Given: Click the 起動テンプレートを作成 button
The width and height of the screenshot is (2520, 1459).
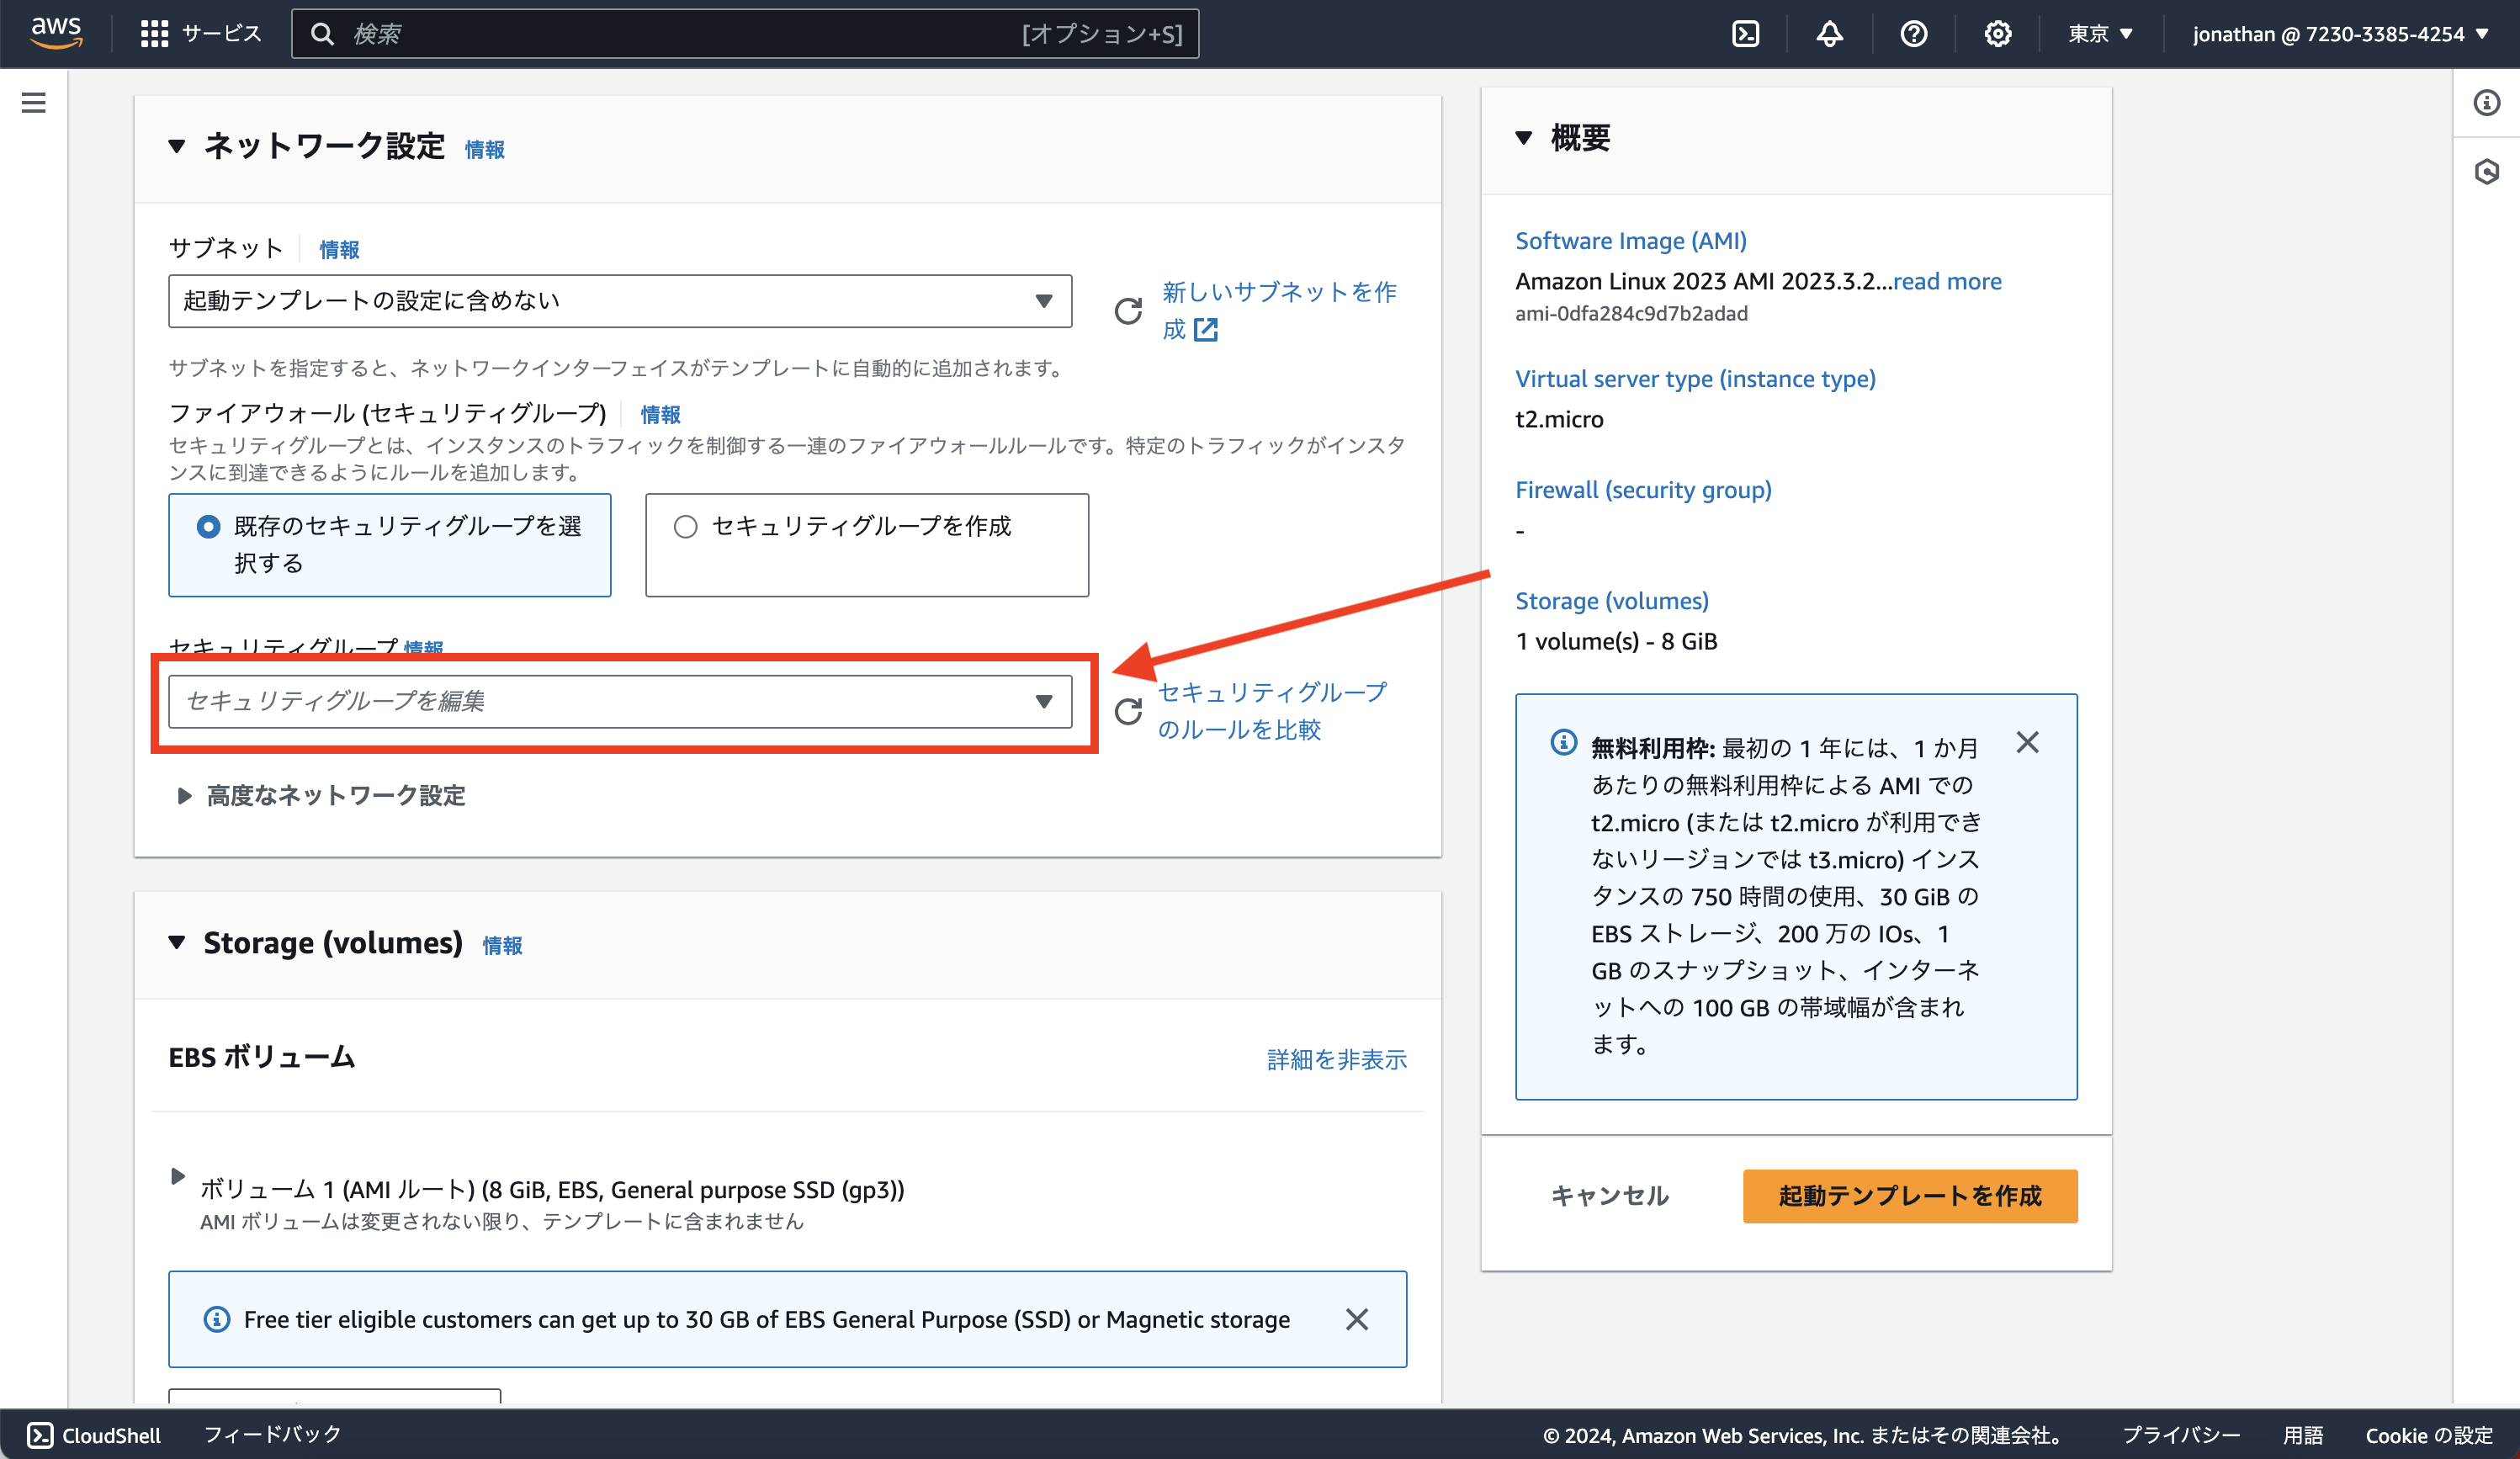Looking at the screenshot, I should pyautogui.click(x=1908, y=1196).
